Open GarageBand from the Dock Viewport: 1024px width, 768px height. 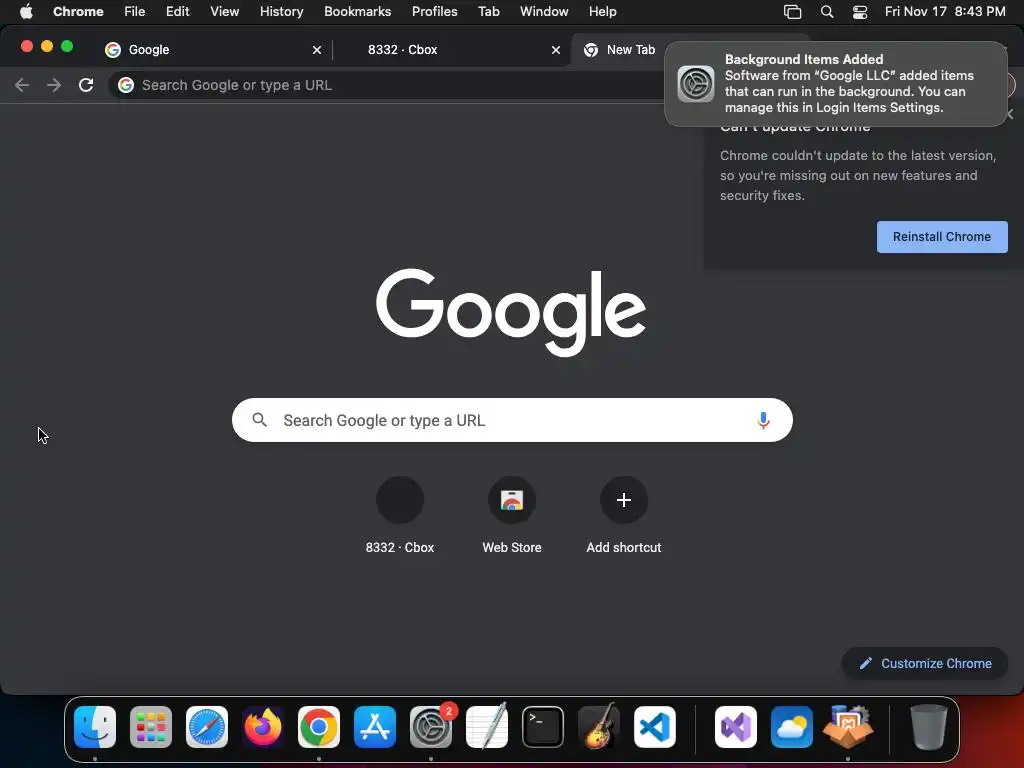pos(599,726)
